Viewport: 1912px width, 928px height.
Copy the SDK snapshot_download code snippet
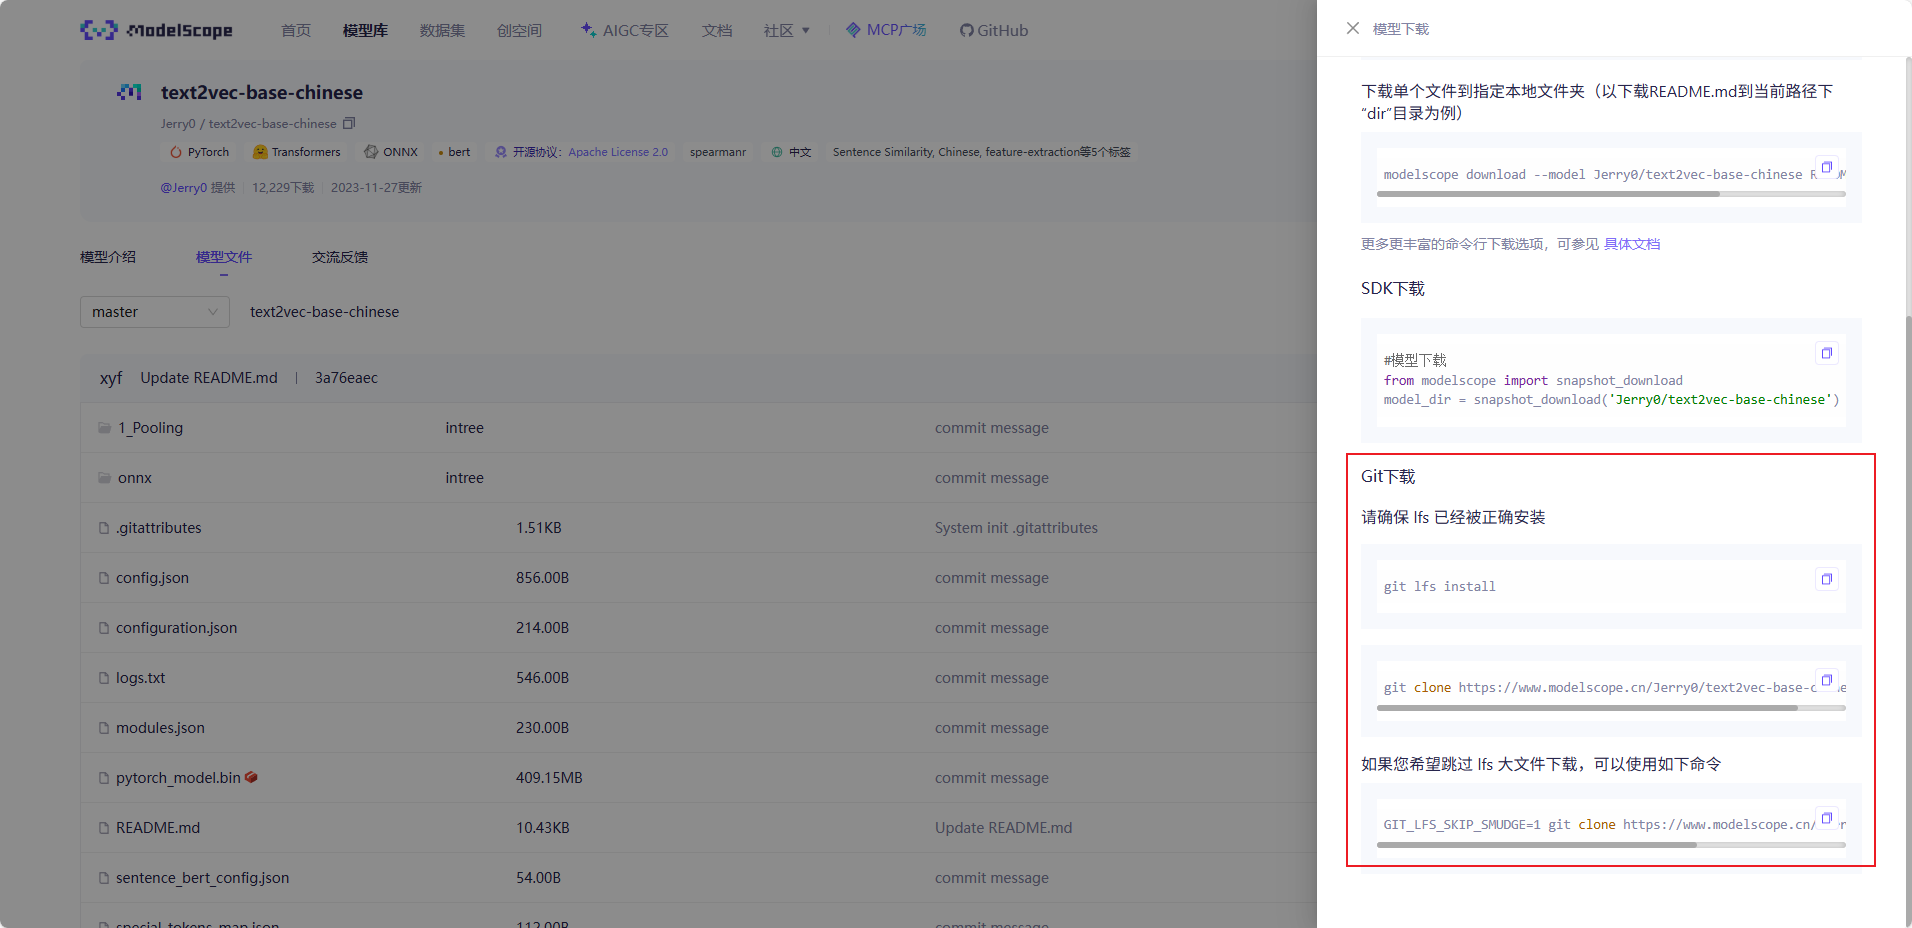1826,353
